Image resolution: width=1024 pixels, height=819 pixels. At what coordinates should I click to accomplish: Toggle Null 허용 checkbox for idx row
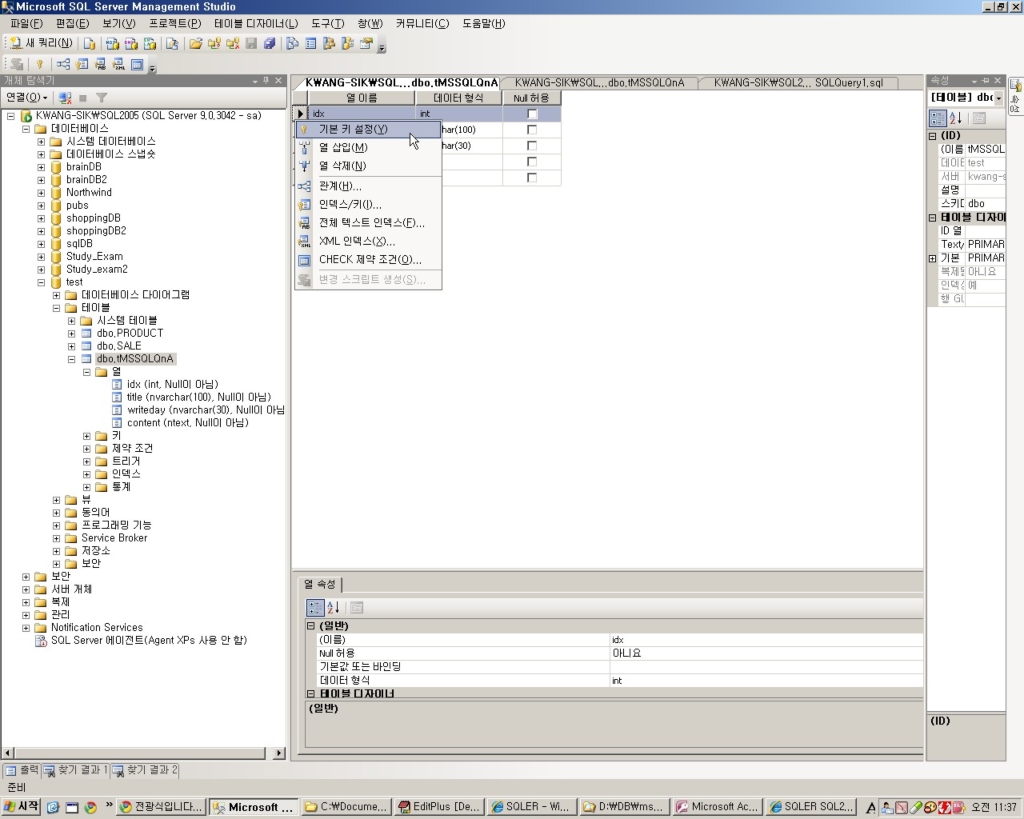(x=532, y=114)
